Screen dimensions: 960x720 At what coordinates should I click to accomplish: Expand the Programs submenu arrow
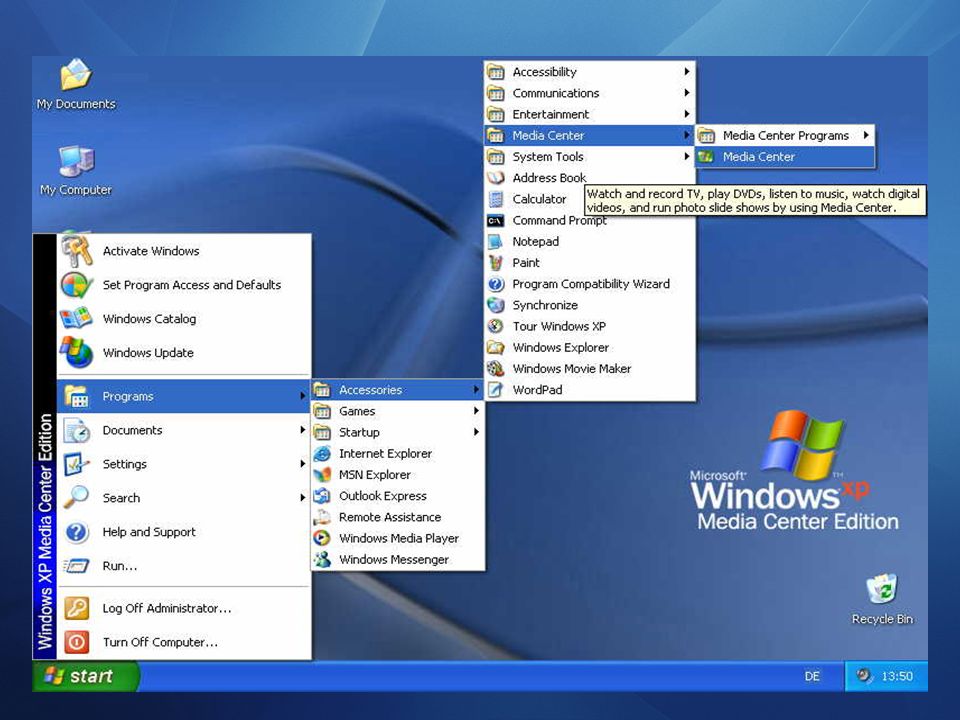coord(302,396)
